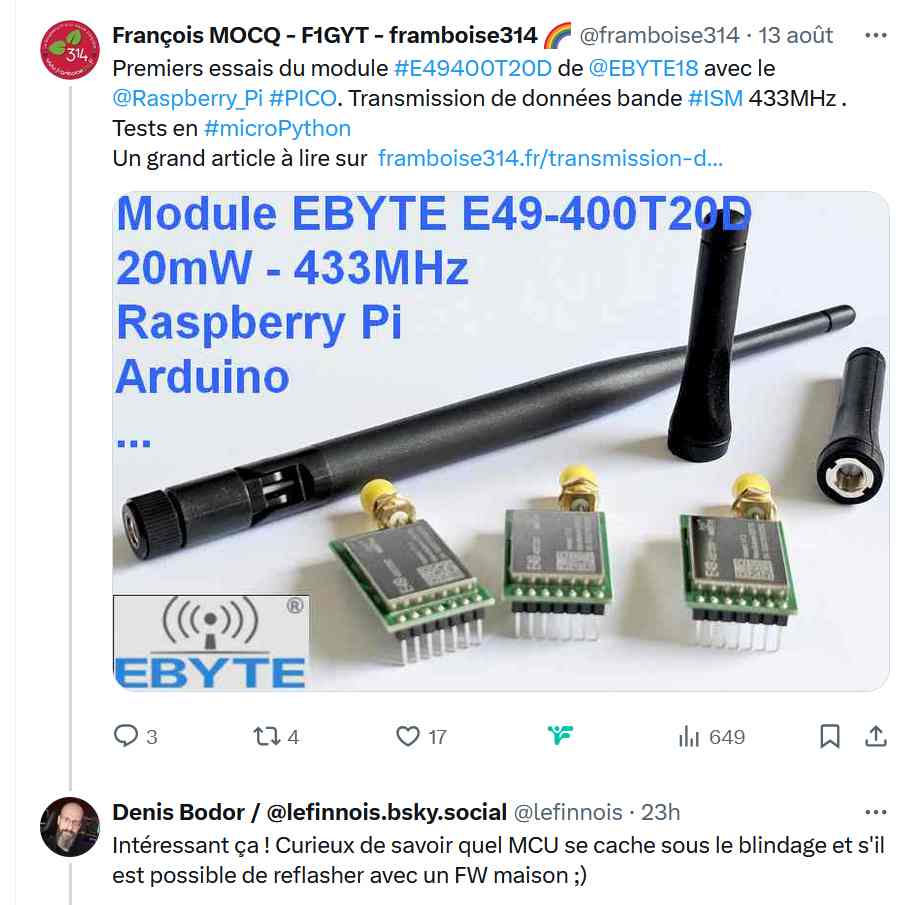Open Denis Bodor profile avatar
The height and width of the screenshot is (905, 909).
pos(70,827)
